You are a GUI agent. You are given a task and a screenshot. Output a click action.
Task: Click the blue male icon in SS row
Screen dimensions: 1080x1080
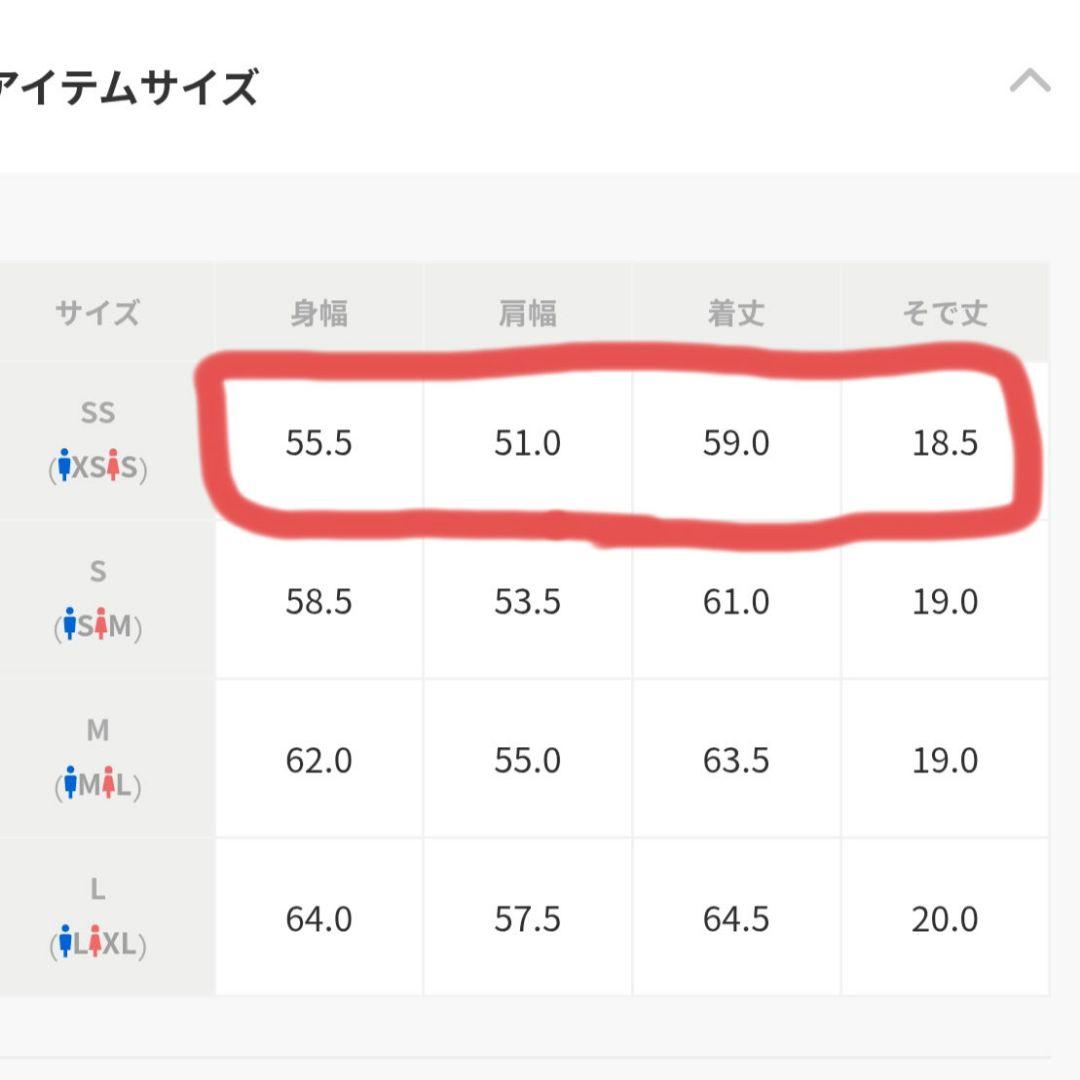click(64, 465)
